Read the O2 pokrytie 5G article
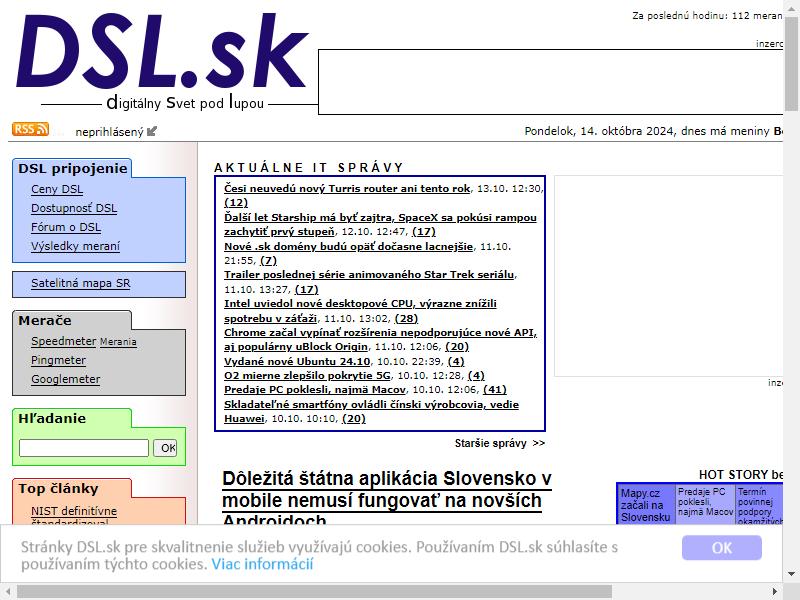Image resolution: width=800 pixels, height=600 pixels. point(307,376)
